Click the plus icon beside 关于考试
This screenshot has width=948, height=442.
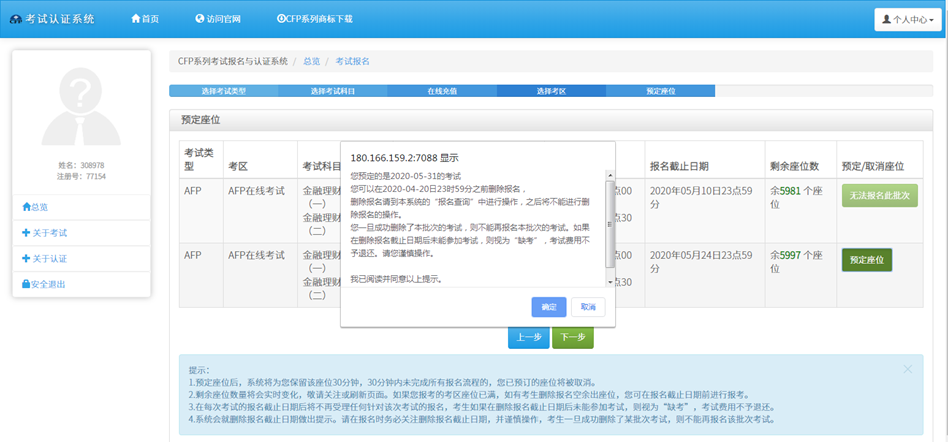pyautogui.click(x=25, y=233)
